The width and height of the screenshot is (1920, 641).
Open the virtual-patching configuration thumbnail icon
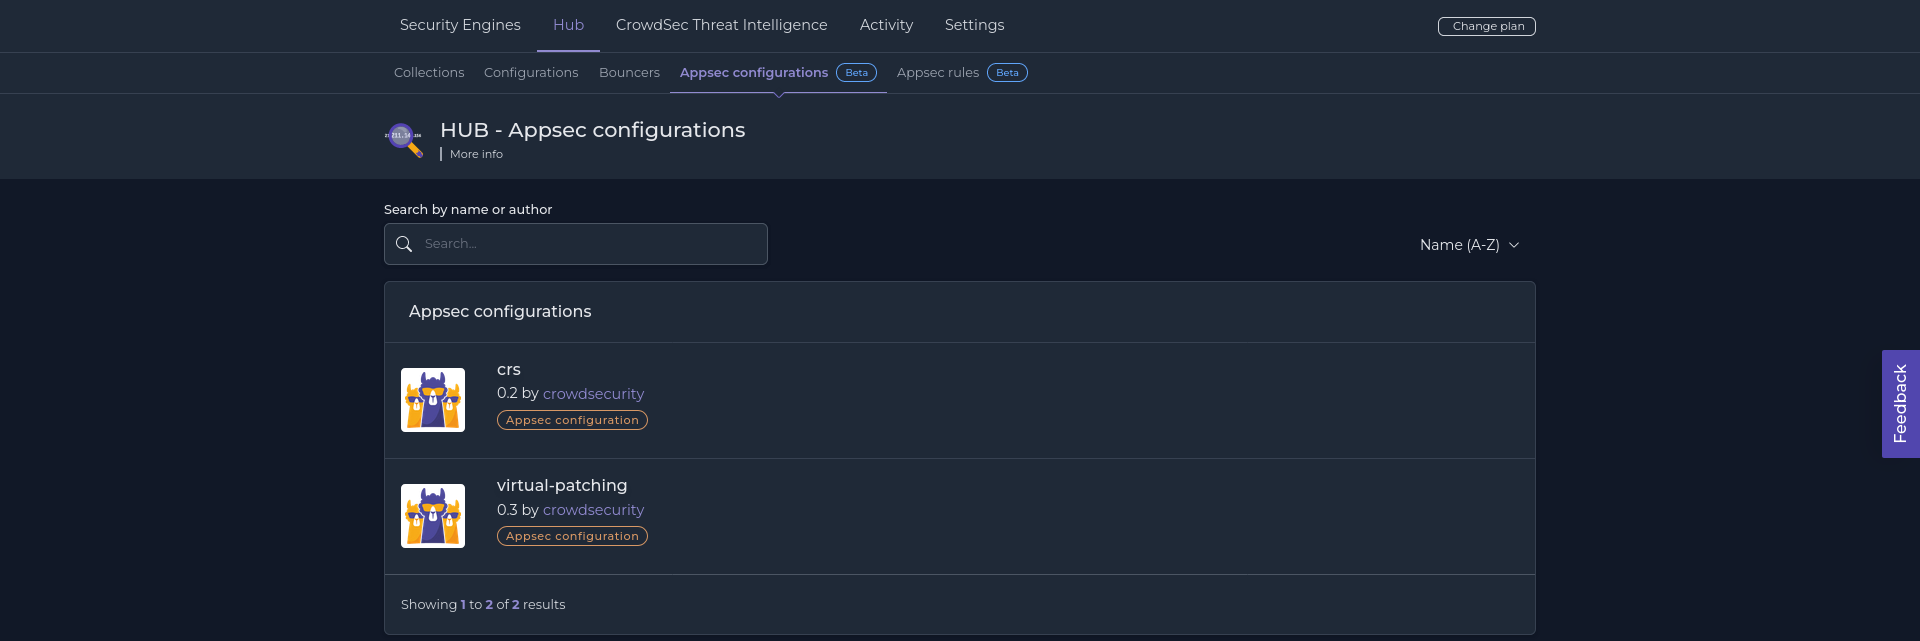click(x=432, y=515)
